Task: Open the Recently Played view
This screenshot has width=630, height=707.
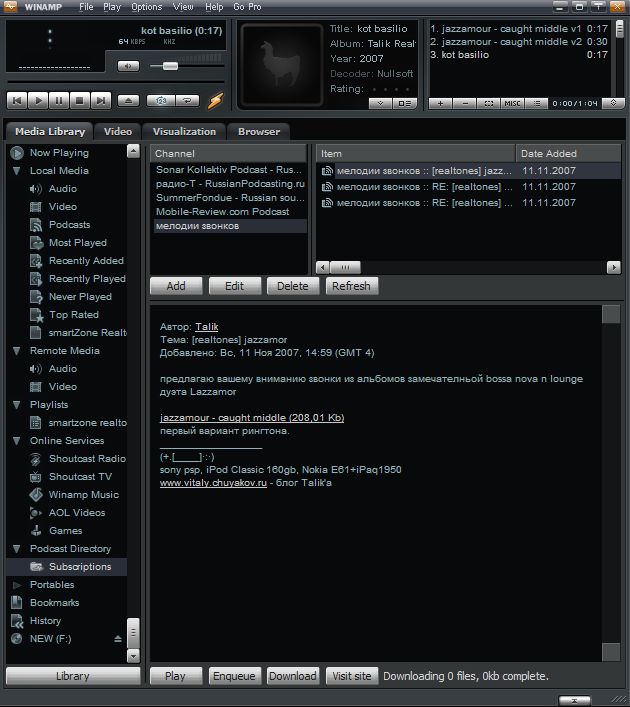Action: [87, 279]
